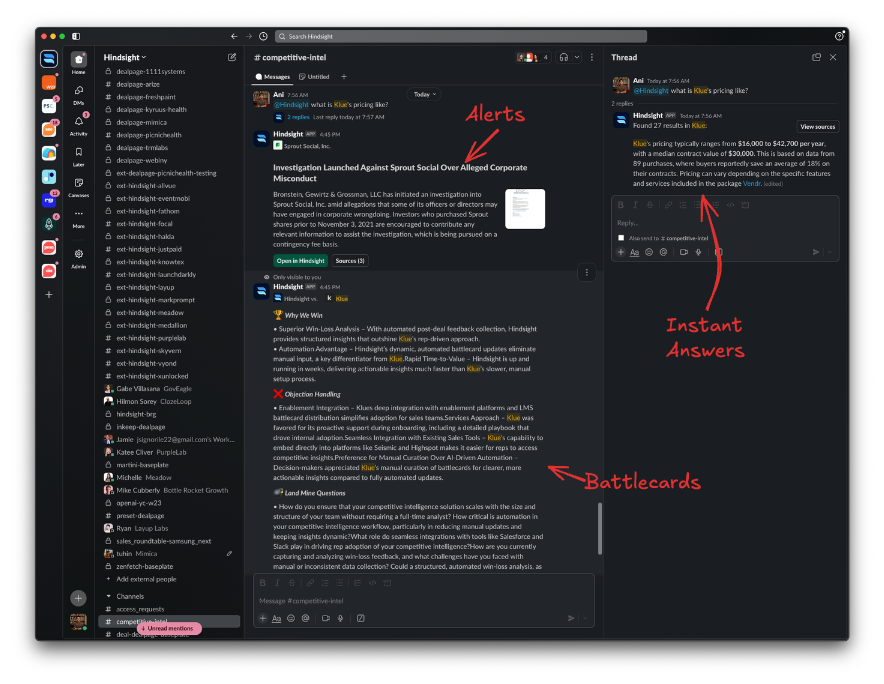Screen dimensions: 884x684
Task: Mention someone in channel composer
Action: [306, 618]
